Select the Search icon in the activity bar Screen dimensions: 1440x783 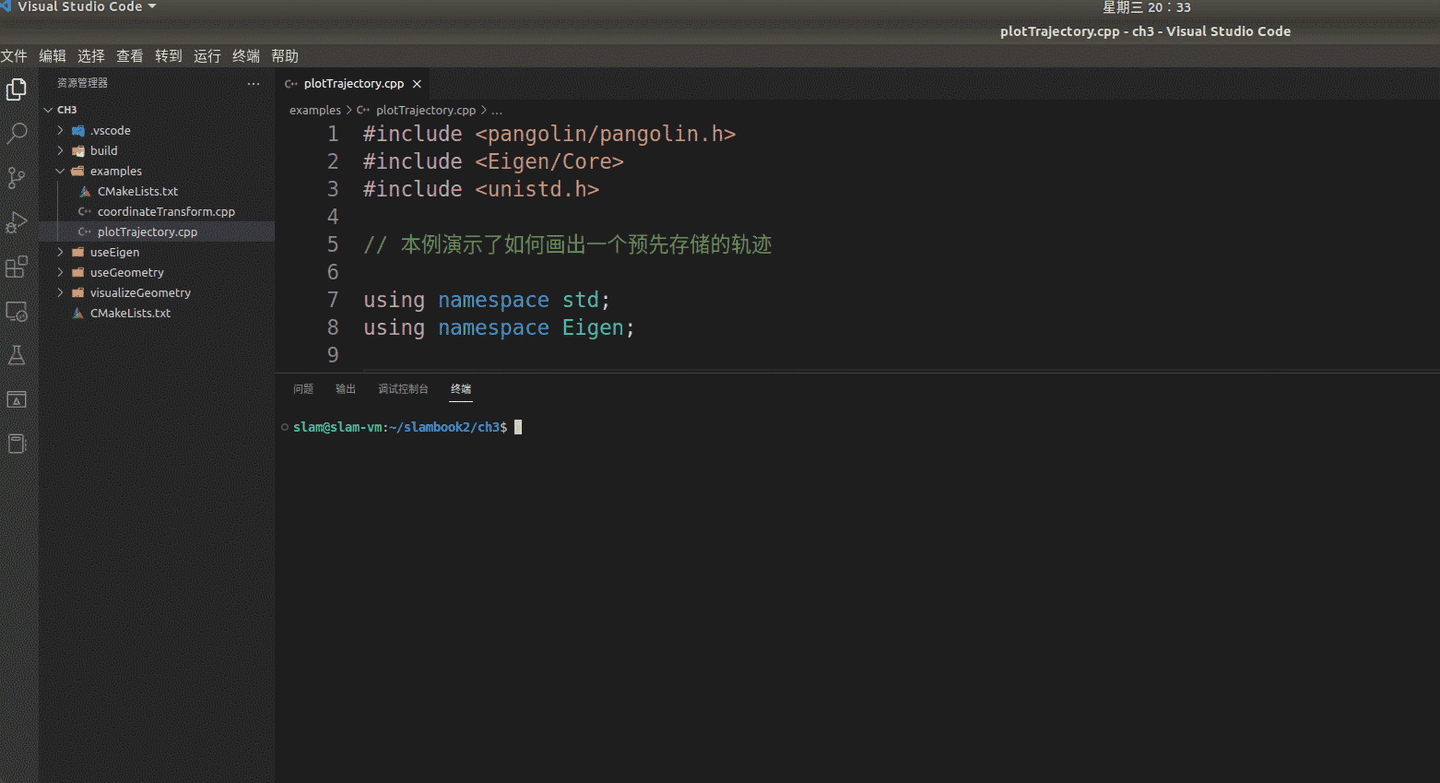pyautogui.click(x=16, y=133)
